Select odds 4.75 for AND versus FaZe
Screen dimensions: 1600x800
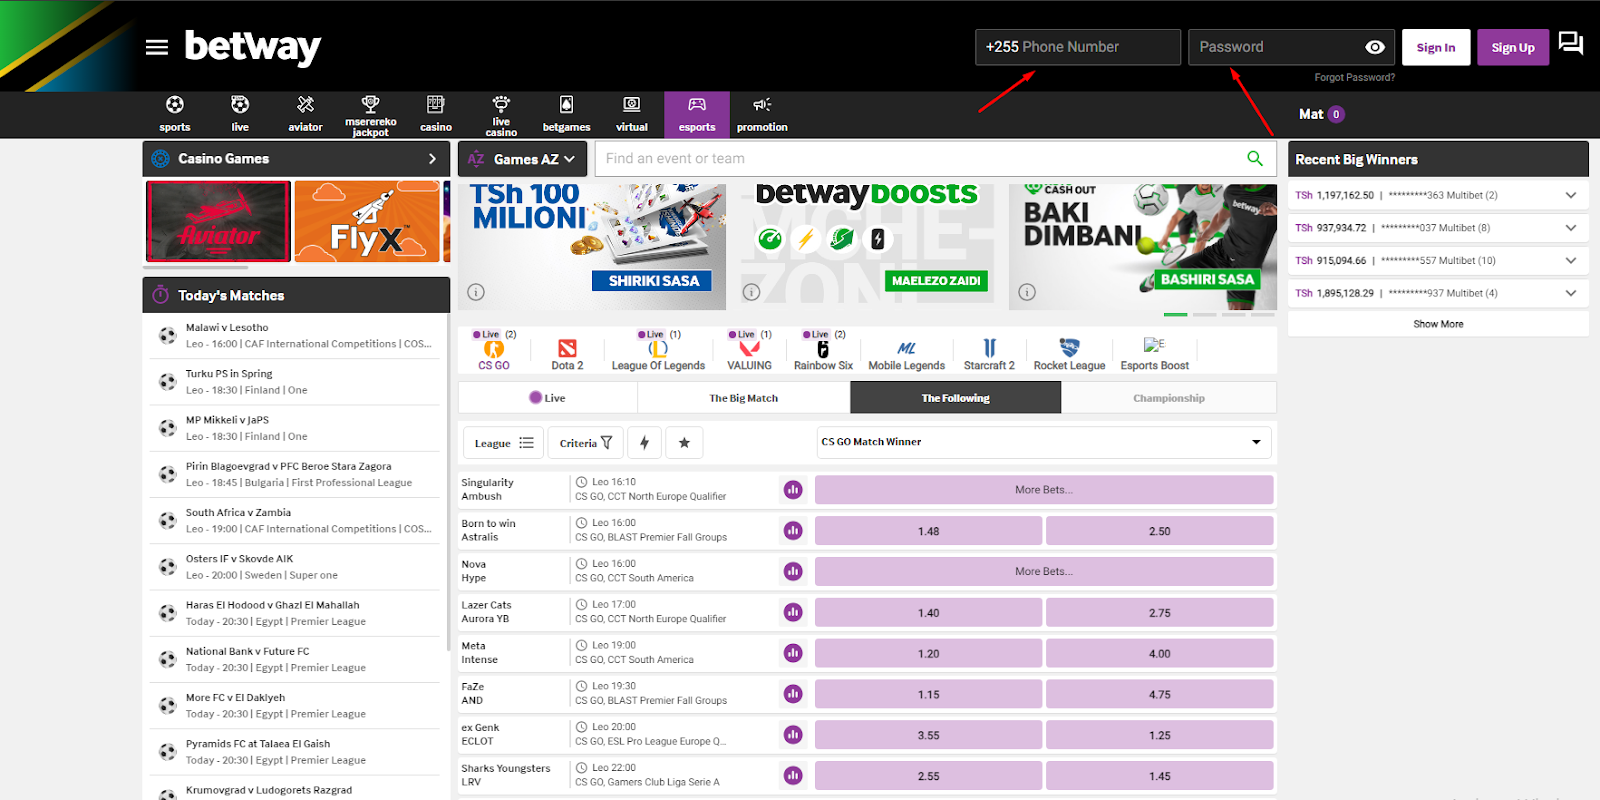click(1160, 694)
